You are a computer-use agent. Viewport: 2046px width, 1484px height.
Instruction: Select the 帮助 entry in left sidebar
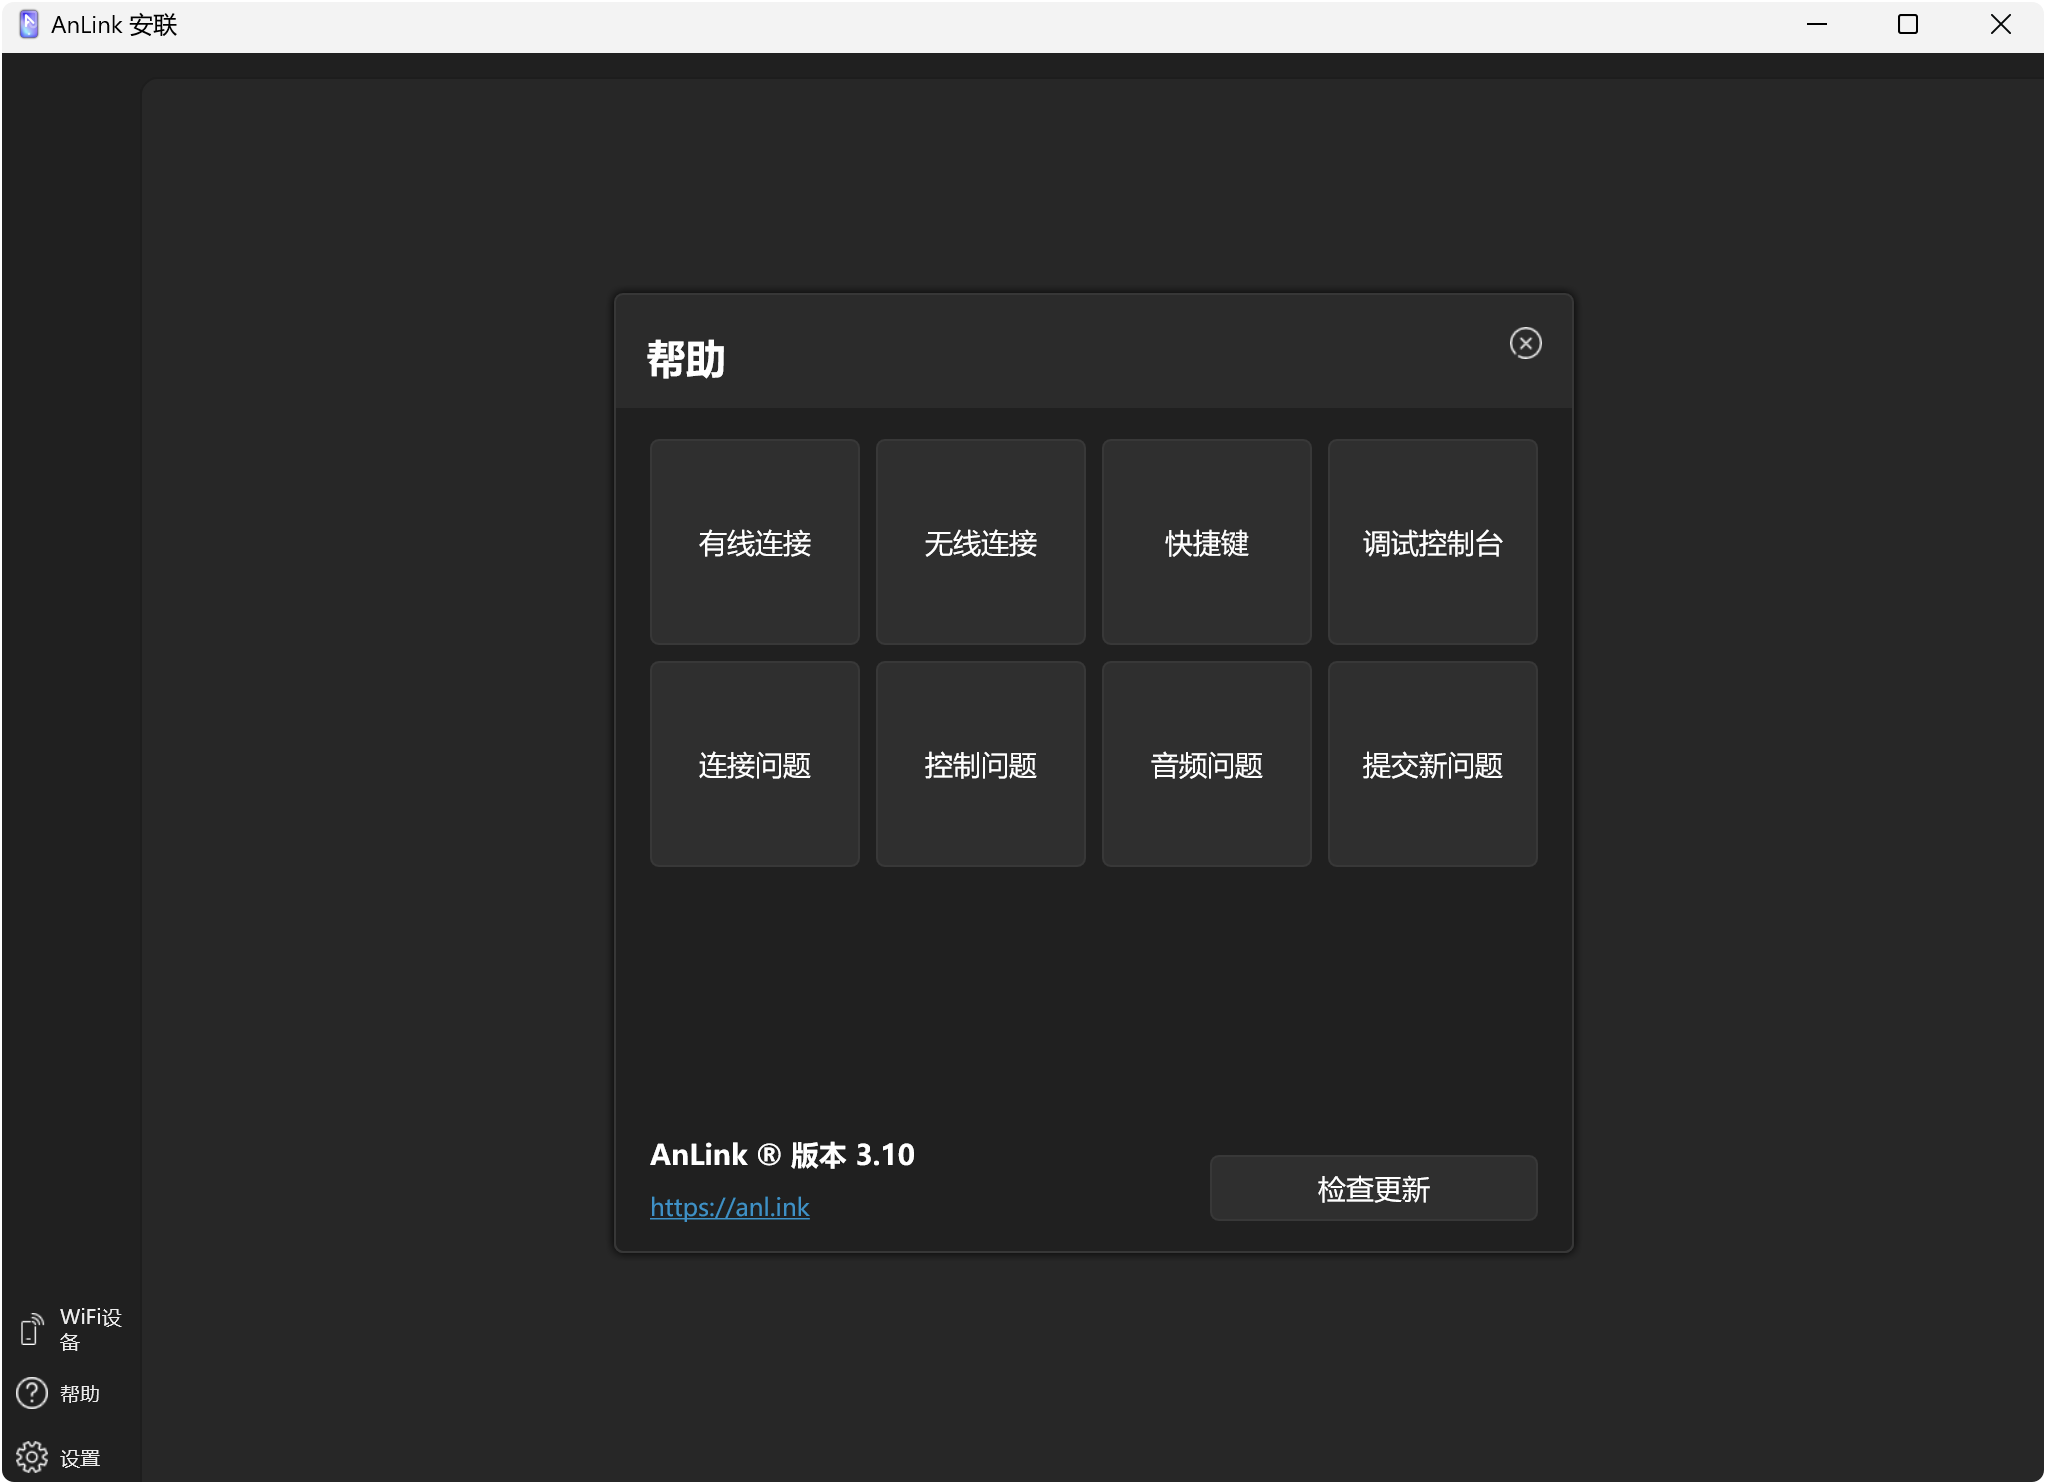click(x=78, y=1392)
